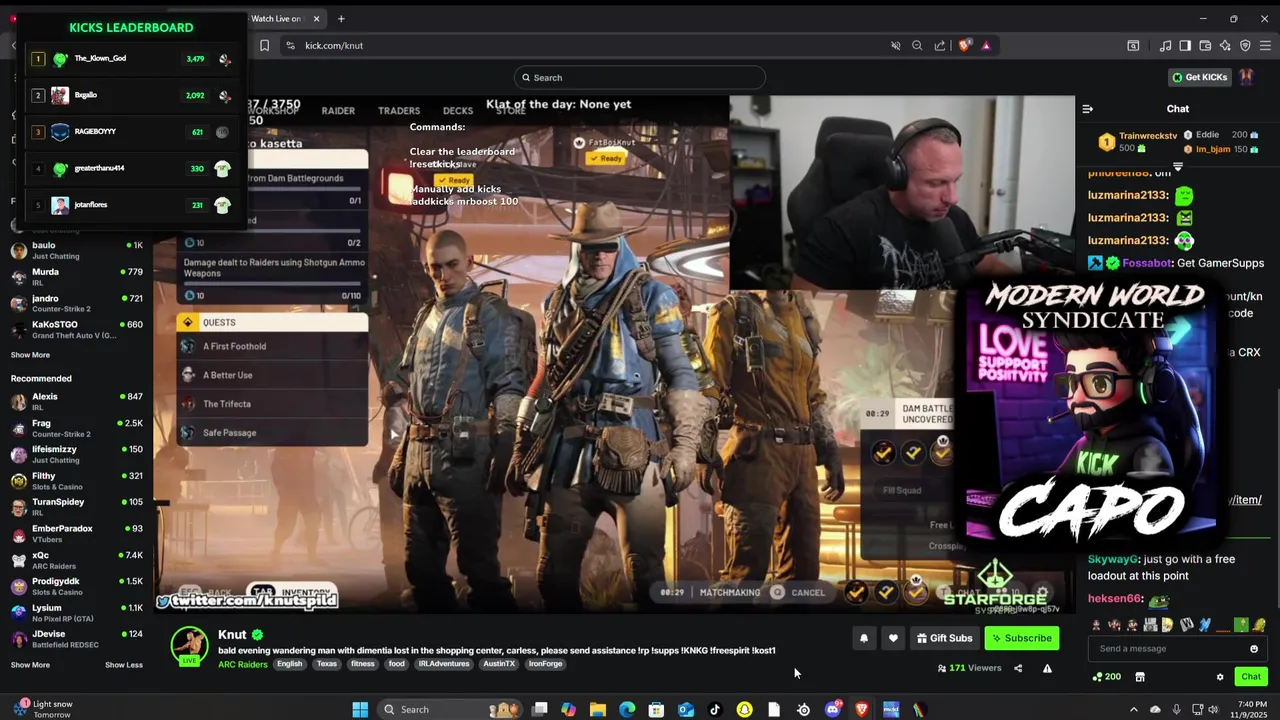Click the zoom out magnifier in address bar
Screen dimensions: 1280x720
click(917, 45)
